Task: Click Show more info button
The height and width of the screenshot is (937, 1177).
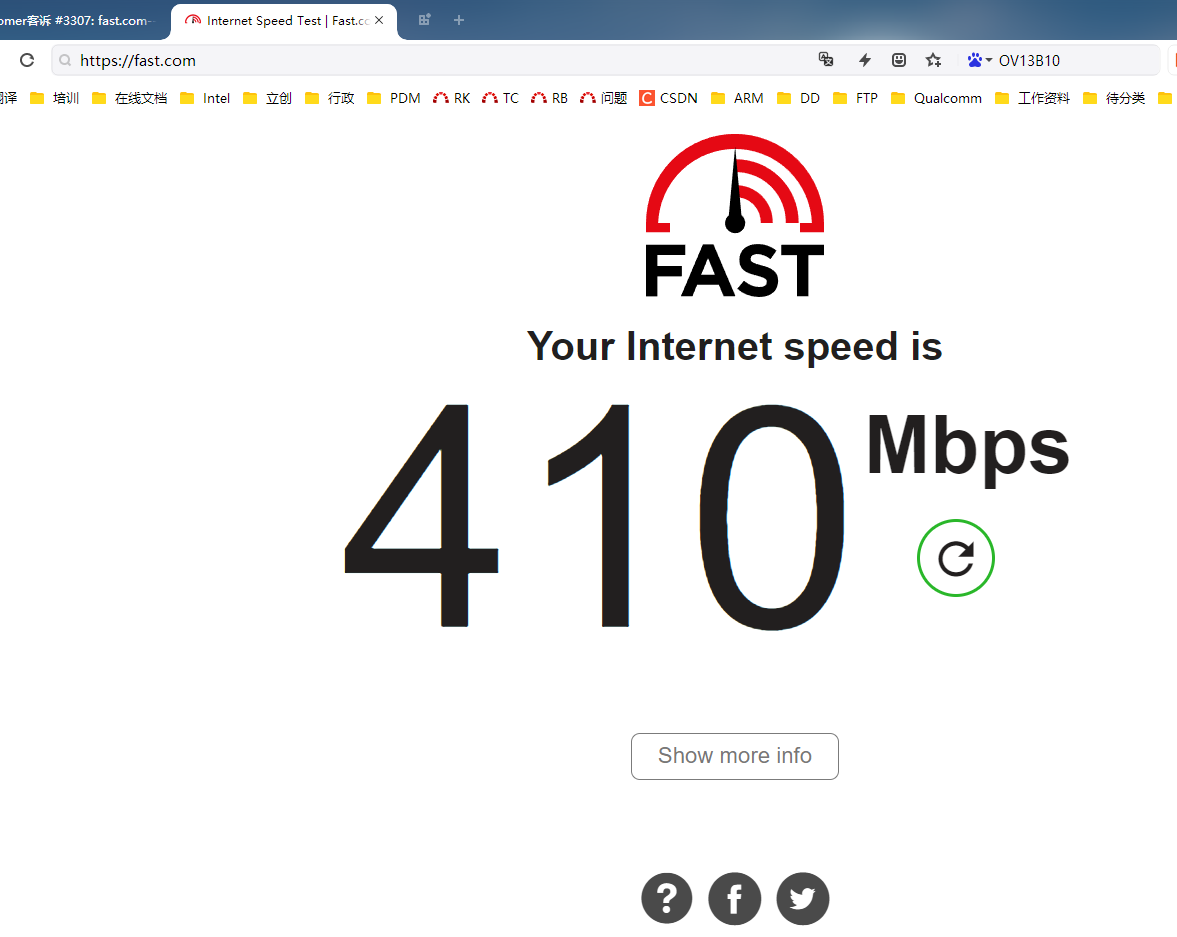Action: [734, 756]
